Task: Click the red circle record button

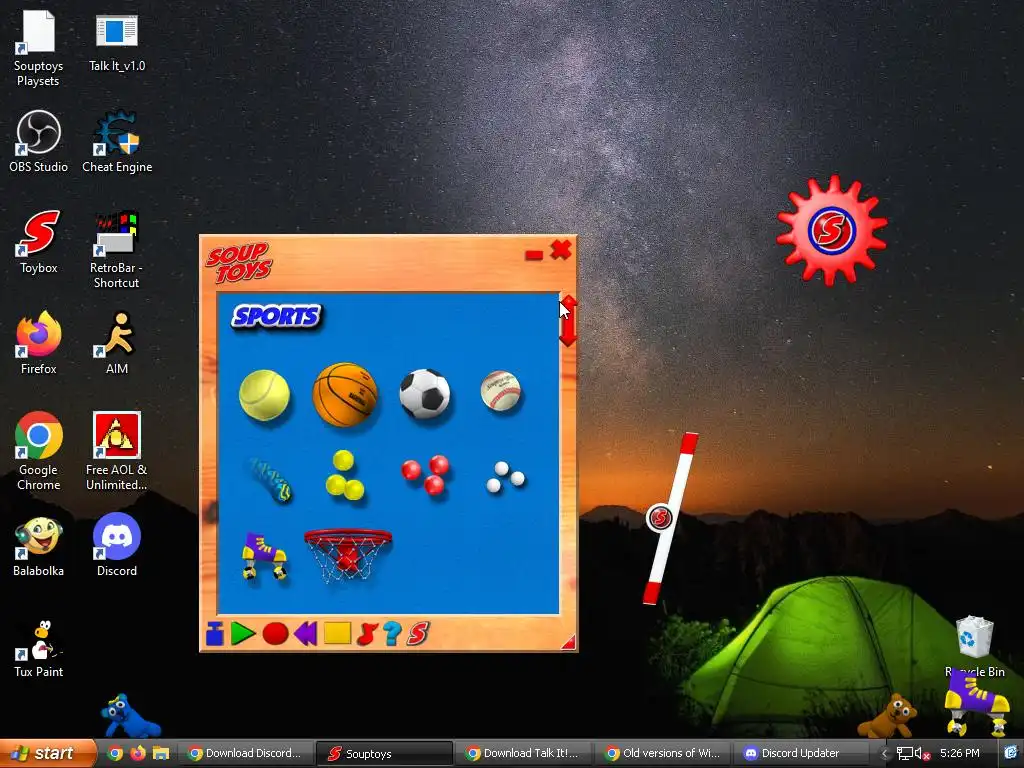Action: (x=275, y=633)
